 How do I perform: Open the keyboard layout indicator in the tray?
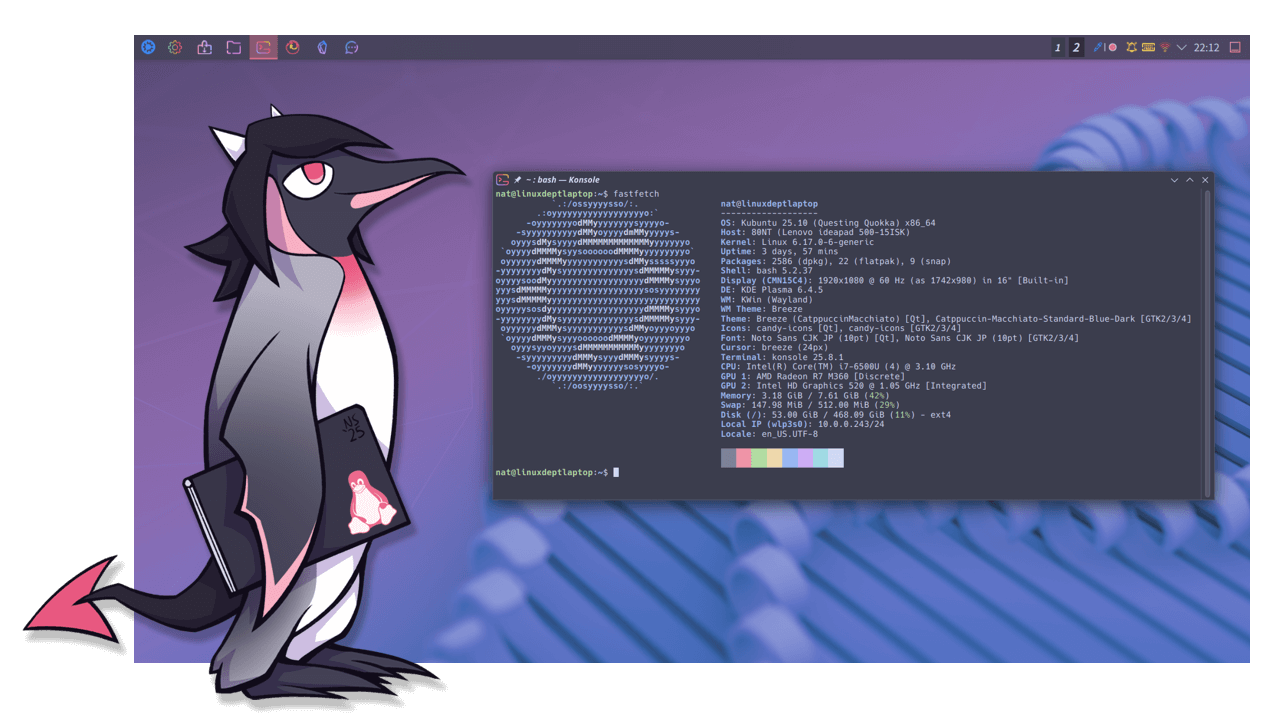[x=1147, y=47]
